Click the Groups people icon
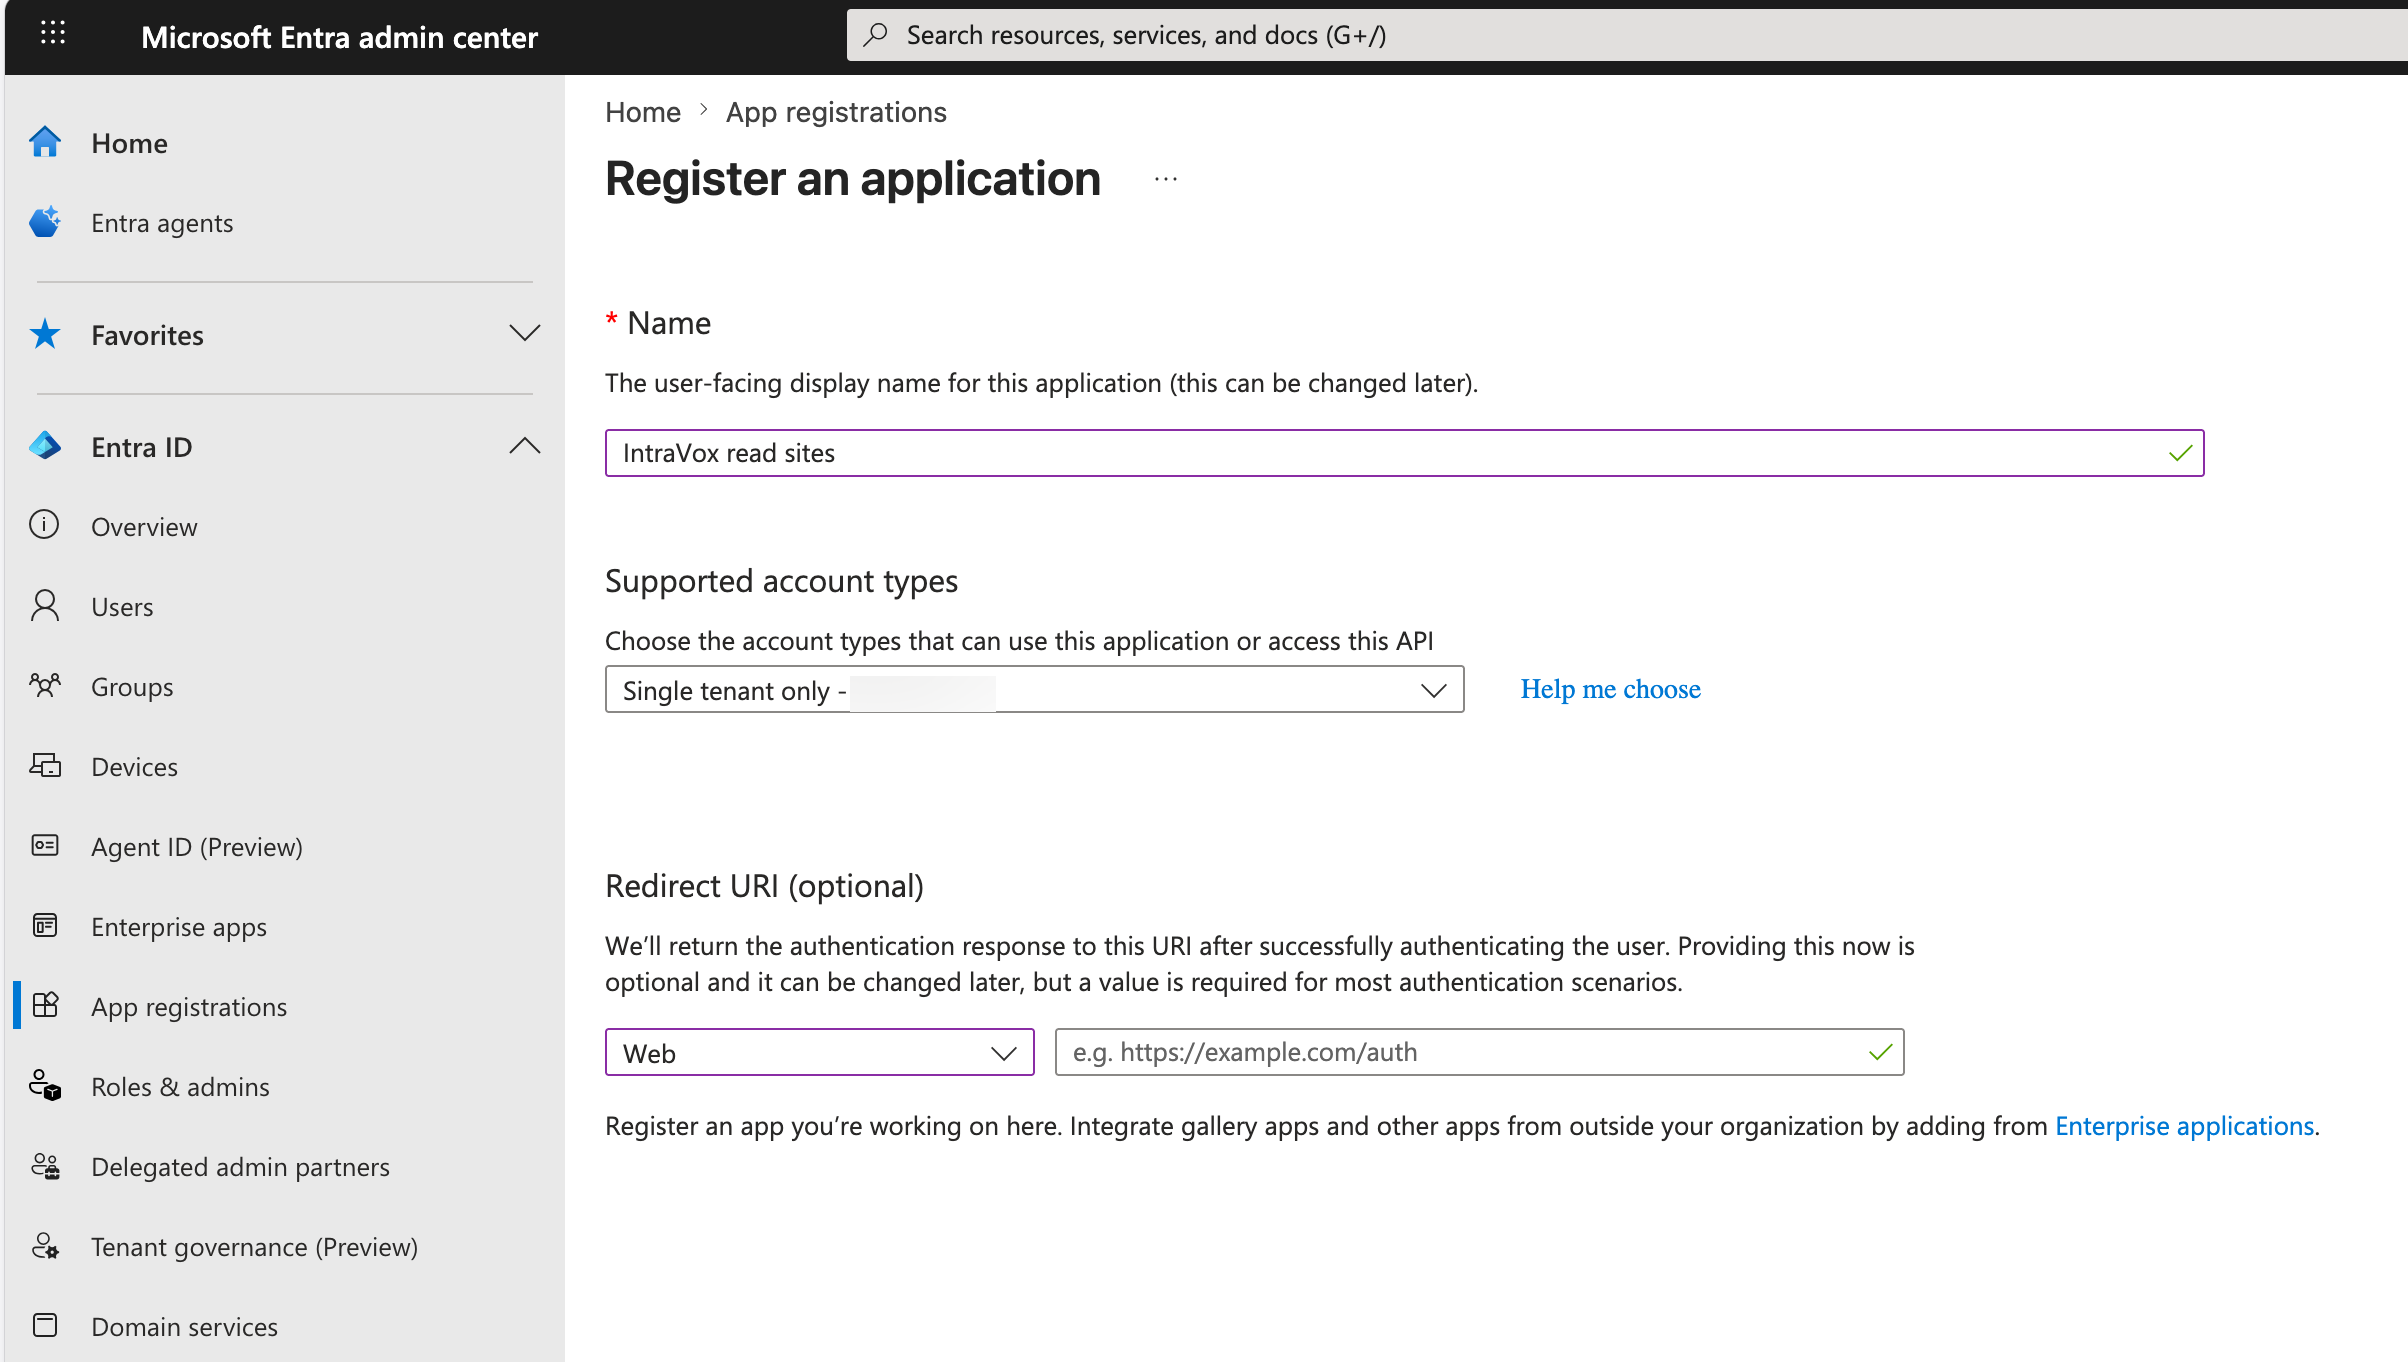This screenshot has width=2408, height=1362. 45,686
